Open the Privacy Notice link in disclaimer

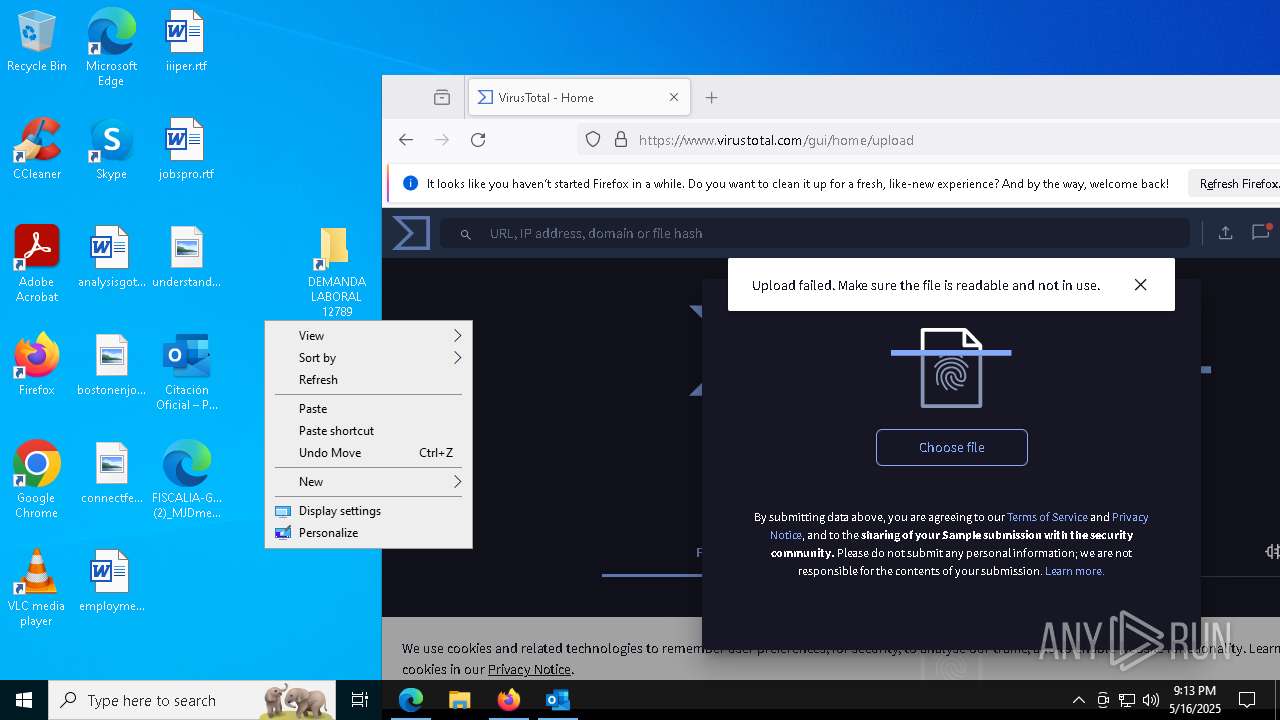pos(959,526)
